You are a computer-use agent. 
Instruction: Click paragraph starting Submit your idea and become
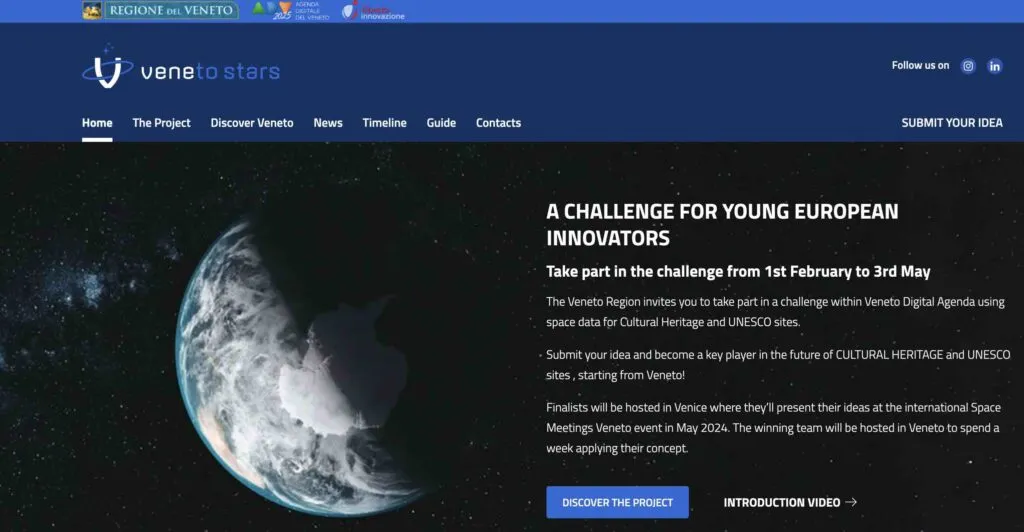point(778,365)
